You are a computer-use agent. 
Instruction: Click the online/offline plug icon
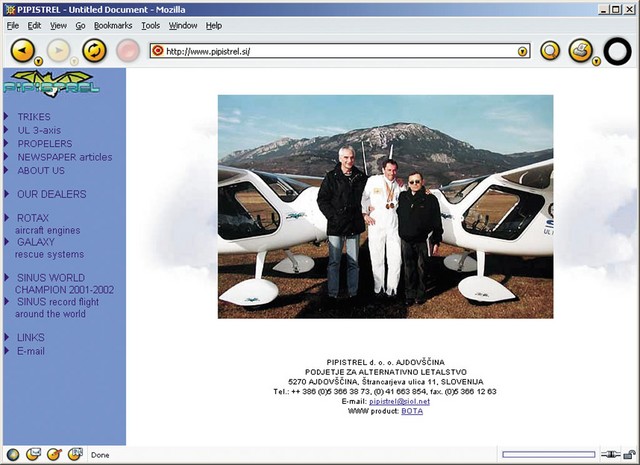tap(610, 454)
